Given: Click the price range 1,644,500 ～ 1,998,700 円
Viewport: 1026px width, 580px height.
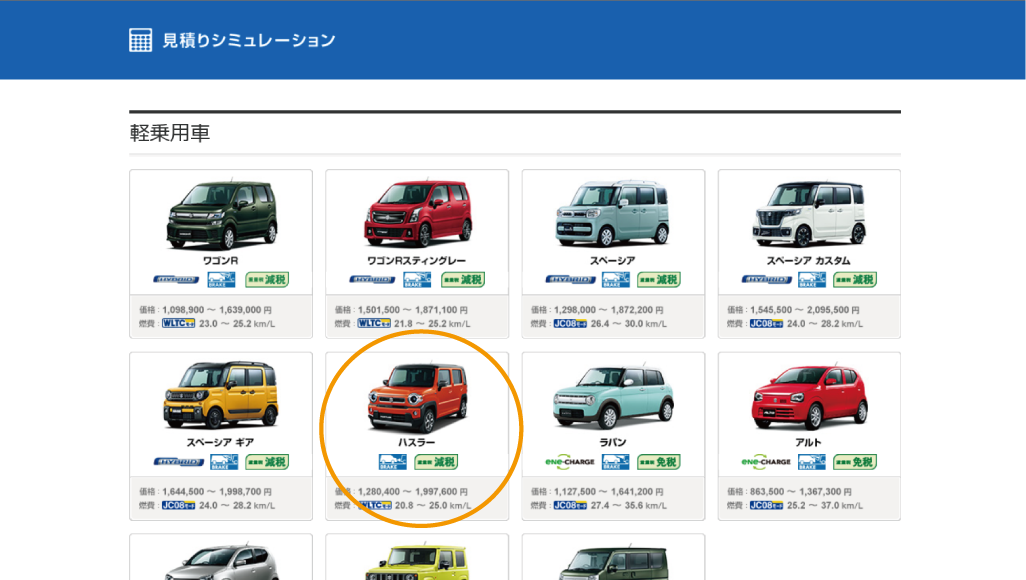Looking at the screenshot, I should (217, 492).
